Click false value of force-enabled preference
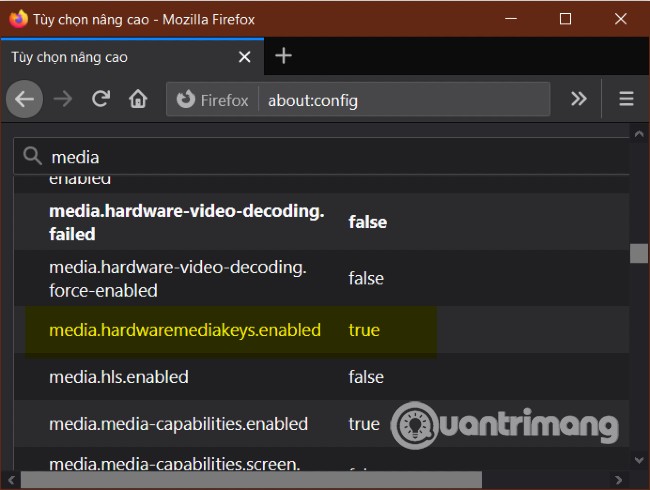Screen dimensions: 650x490 [x=366, y=279]
